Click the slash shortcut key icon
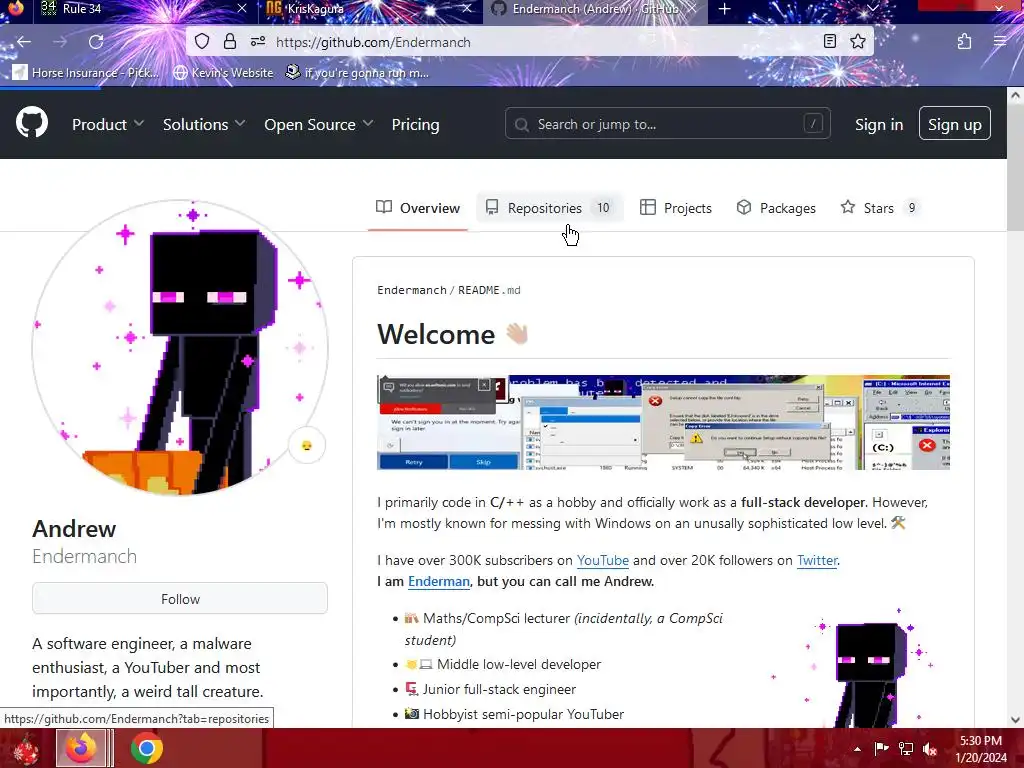This screenshot has width=1024, height=768. [813, 123]
